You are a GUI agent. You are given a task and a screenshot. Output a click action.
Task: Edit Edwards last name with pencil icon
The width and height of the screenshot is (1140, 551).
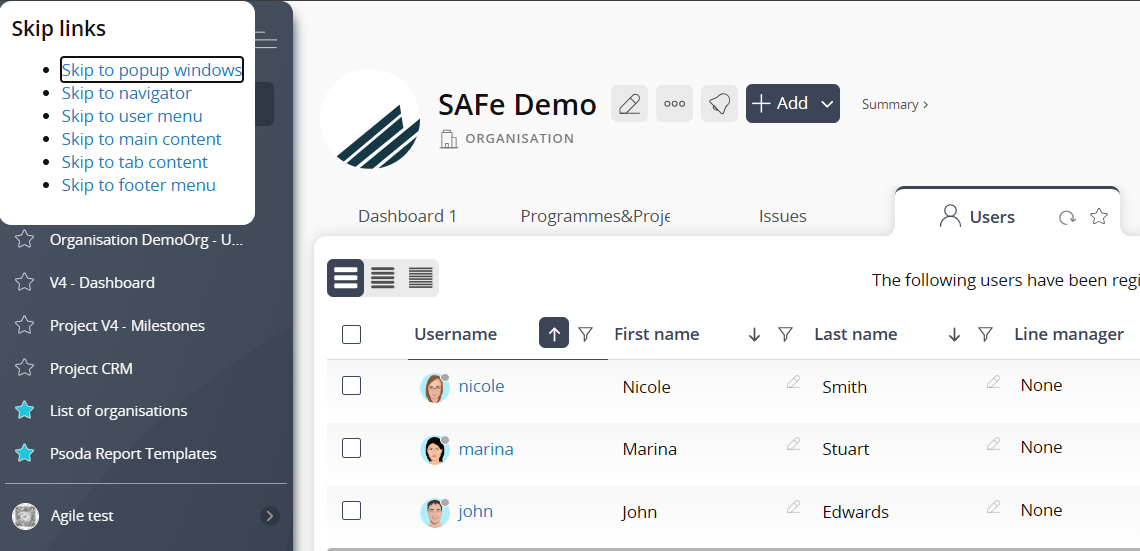coord(994,507)
